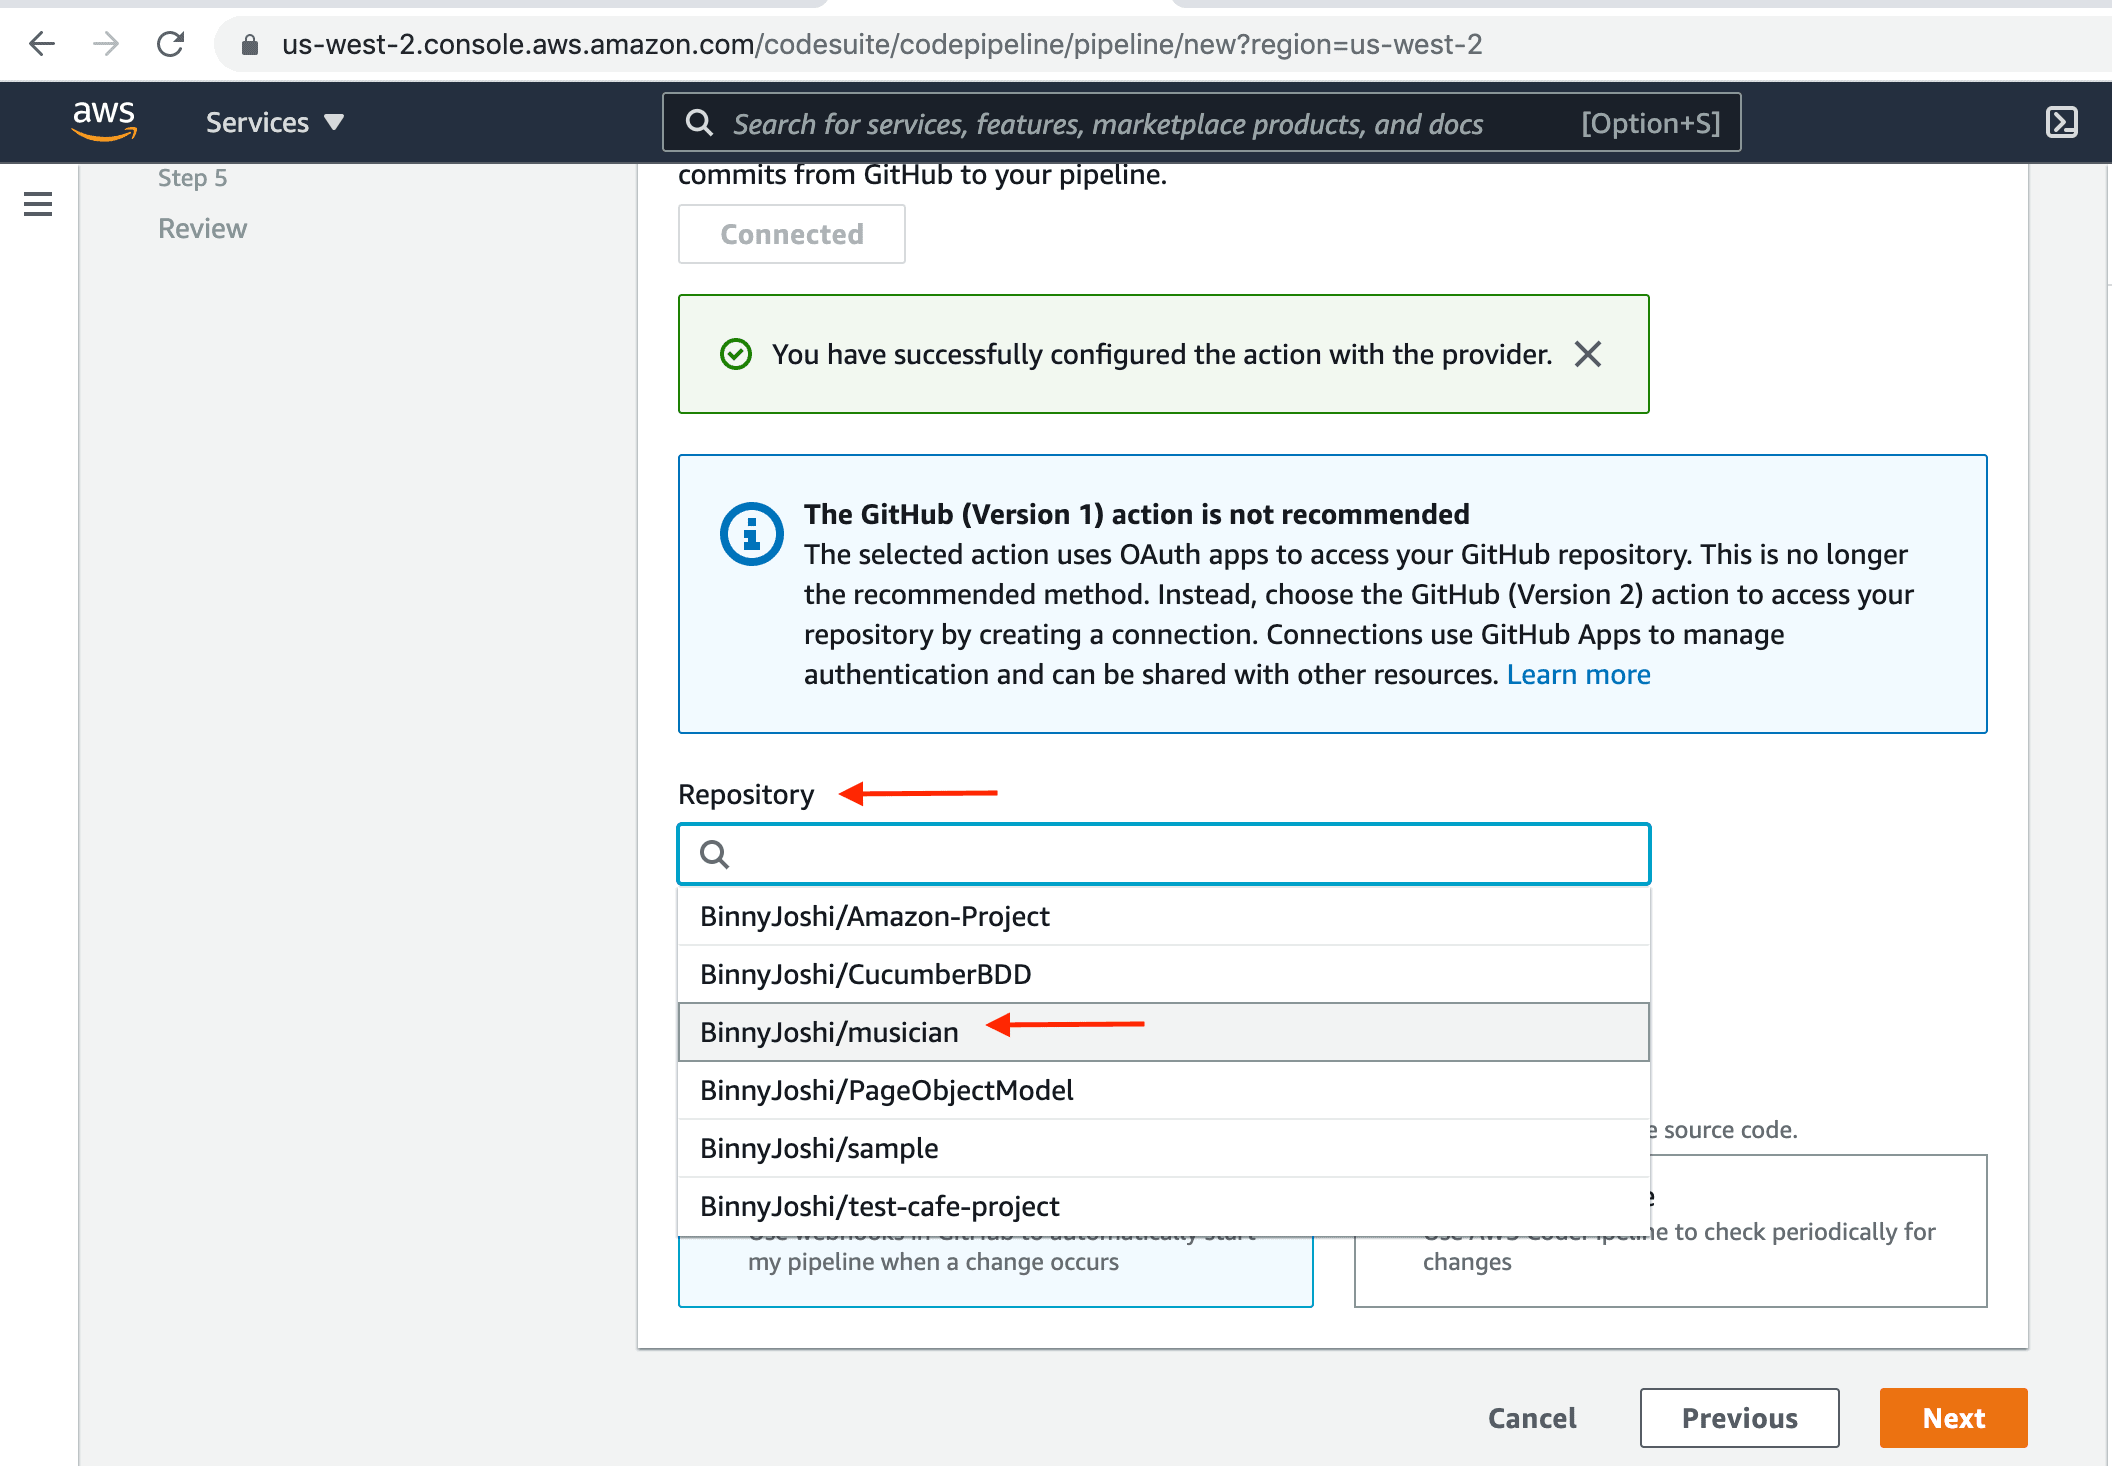Focus the Repository search input
The width and height of the screenshot is (2112, 1466).
1164,854
